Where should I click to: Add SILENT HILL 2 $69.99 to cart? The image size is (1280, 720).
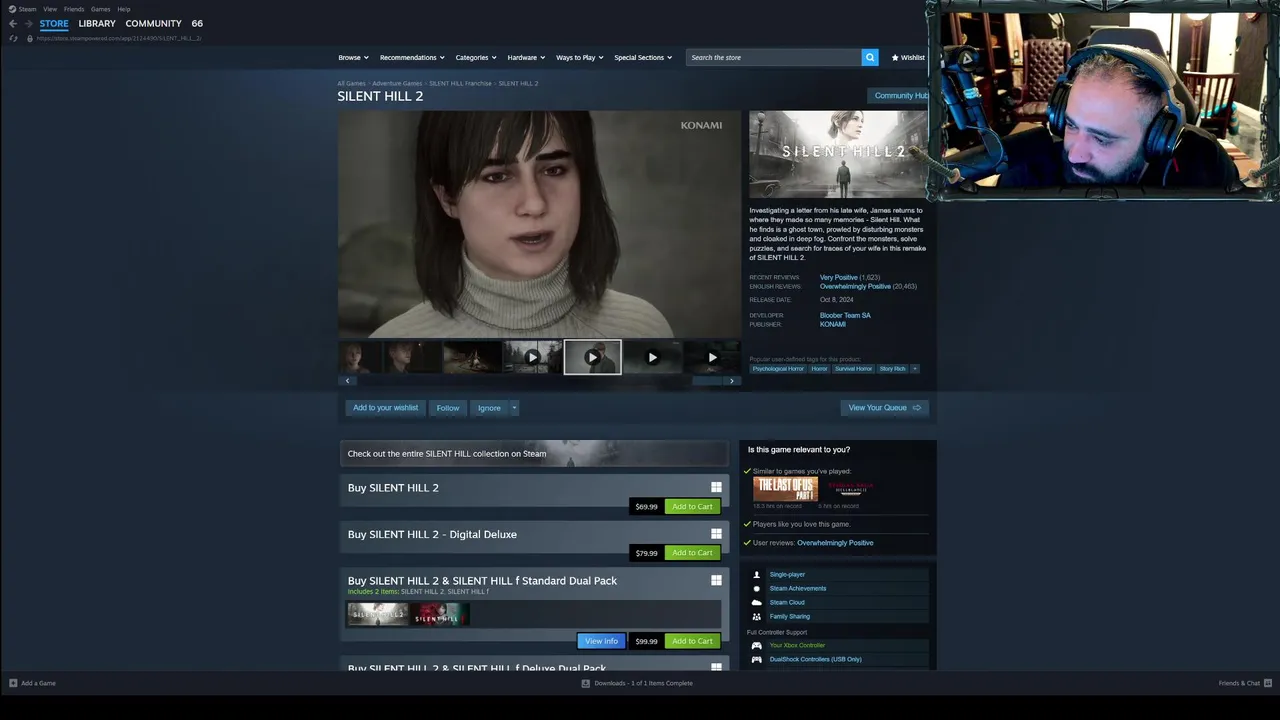tap(692, 506)
